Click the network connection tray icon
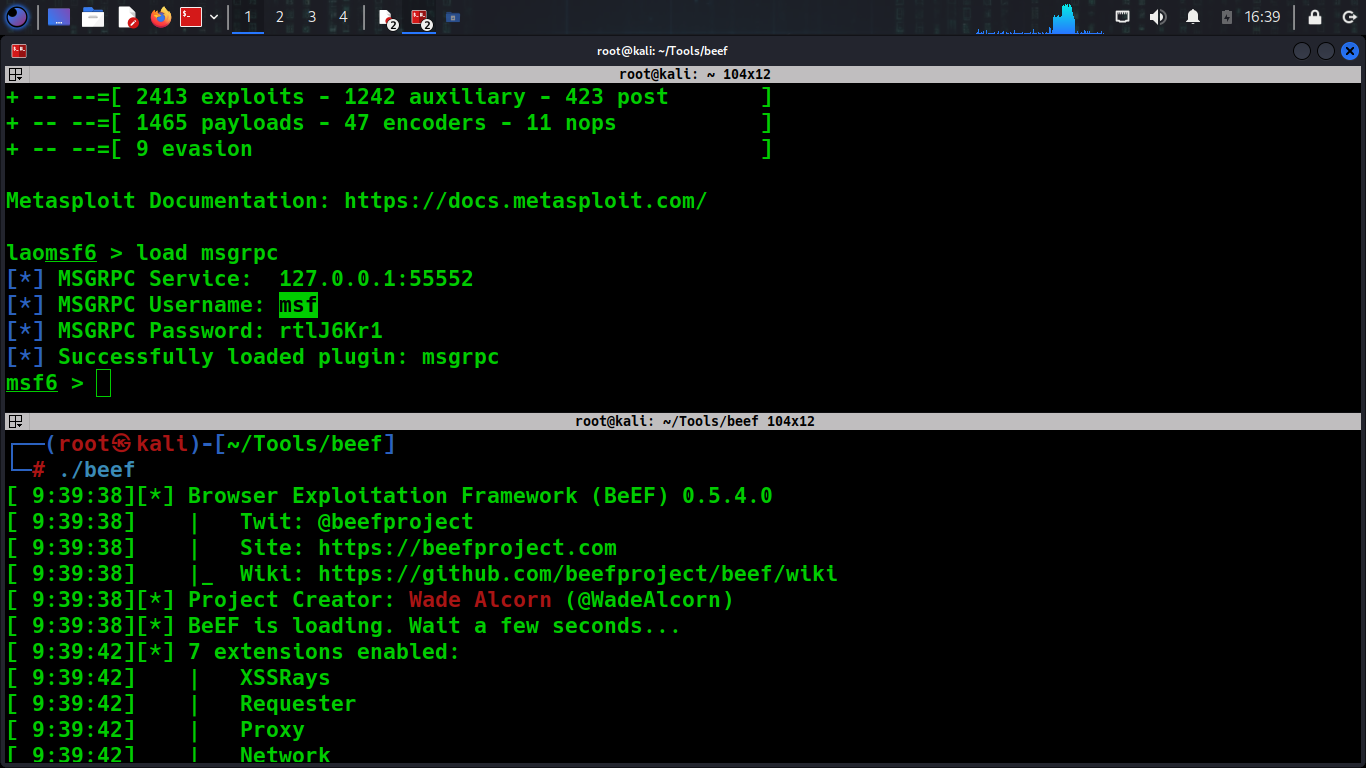This screenshot has width=1366, height=768. click(1123, 17)
